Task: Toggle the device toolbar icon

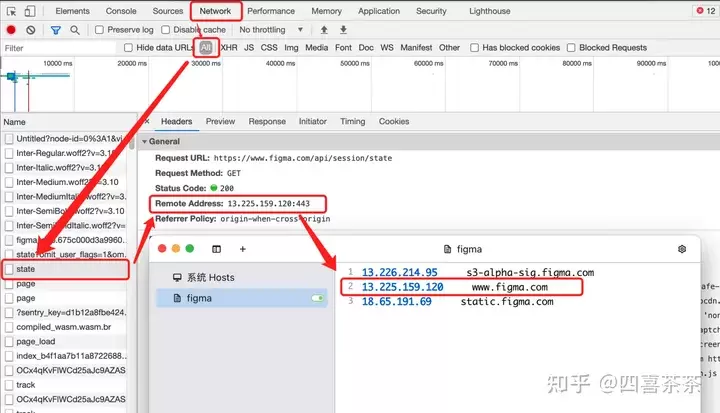Action: click(x=30, y=11)
